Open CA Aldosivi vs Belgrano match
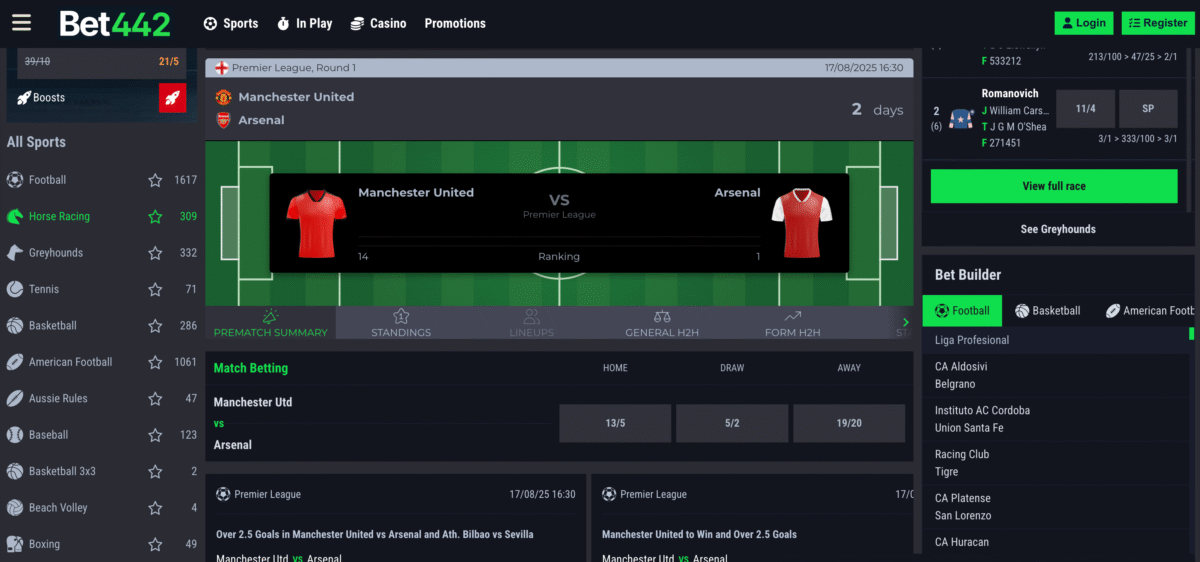The width and height of the screenshot is (1200, 562). (x=1055, y=375)
